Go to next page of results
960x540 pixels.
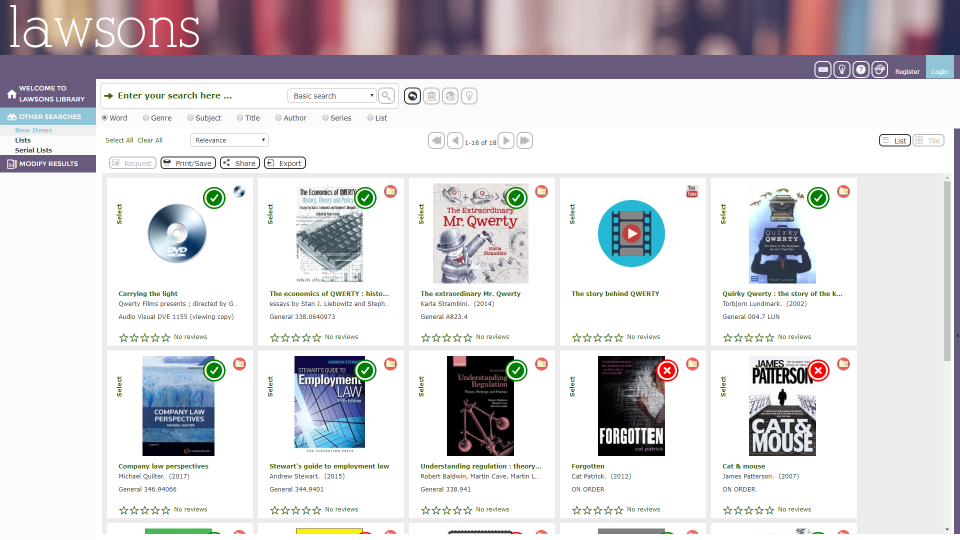point(506,141)
